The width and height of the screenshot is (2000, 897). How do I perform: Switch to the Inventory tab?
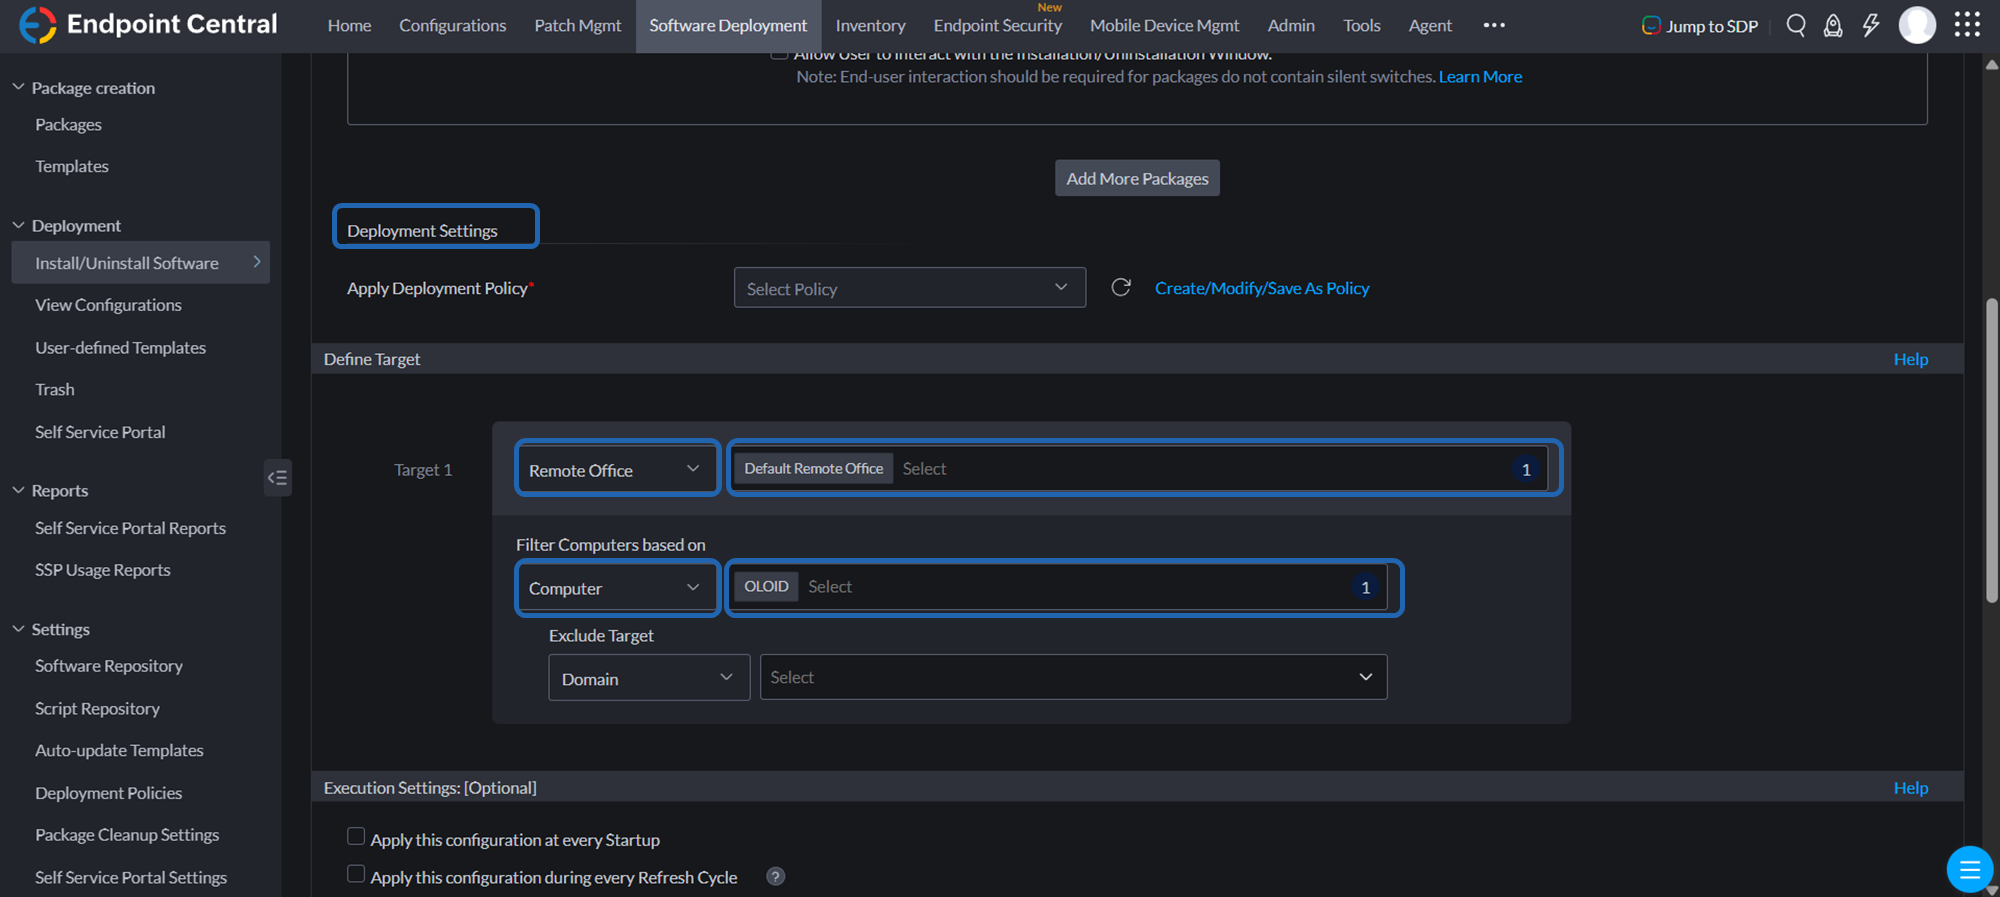pos(870,26)
